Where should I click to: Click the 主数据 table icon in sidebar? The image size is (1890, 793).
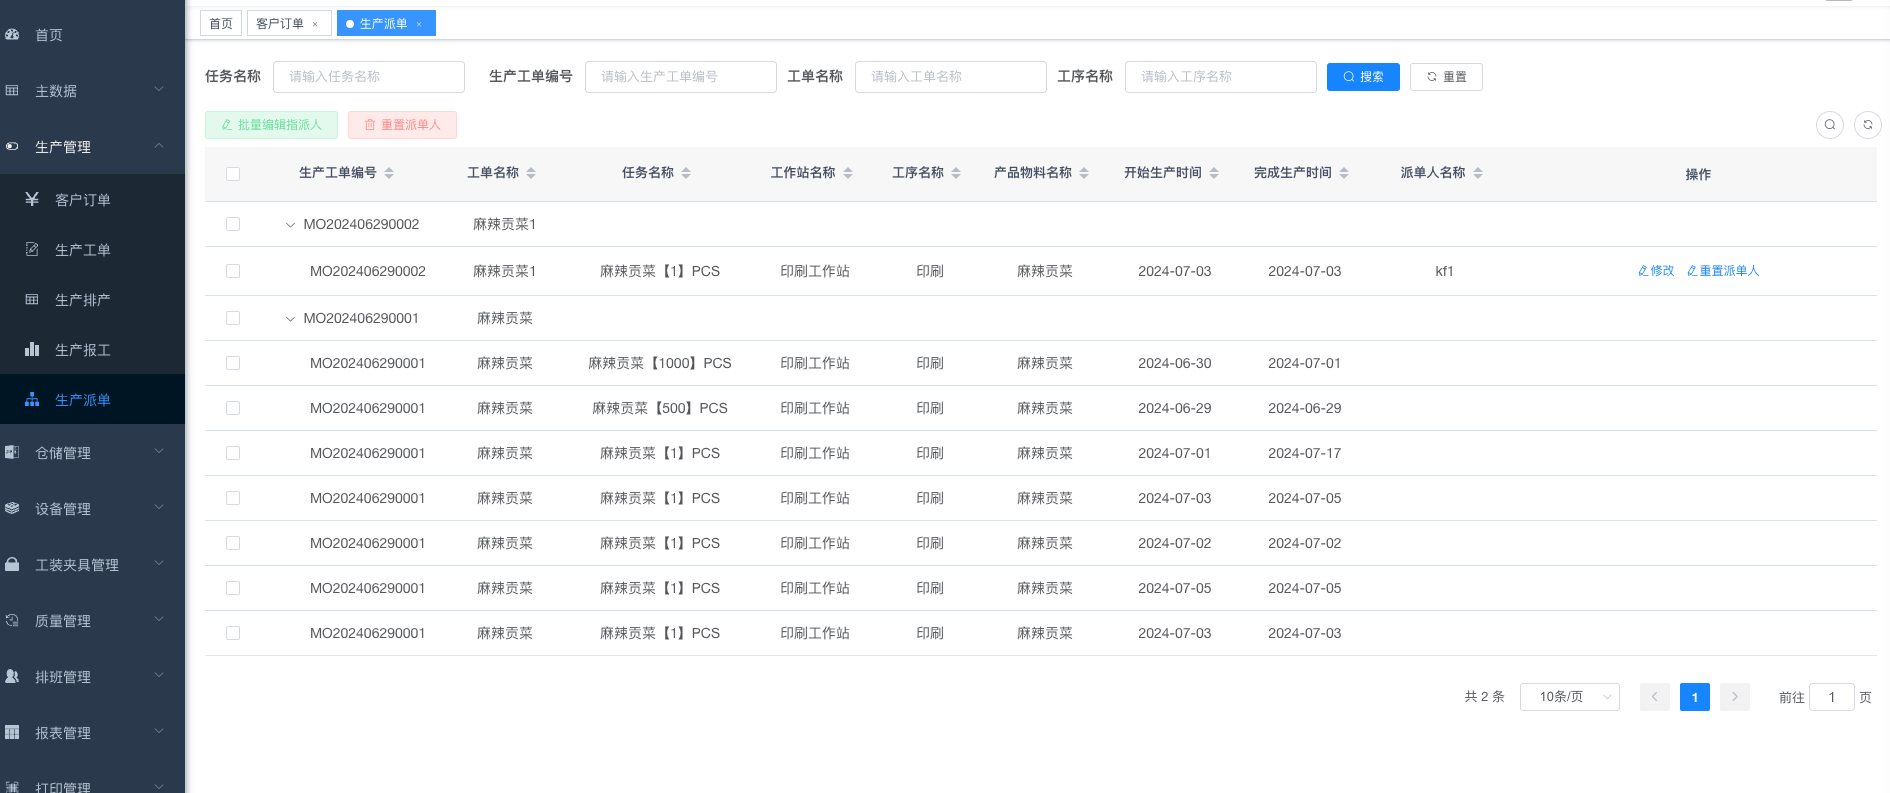coord(12,90)
